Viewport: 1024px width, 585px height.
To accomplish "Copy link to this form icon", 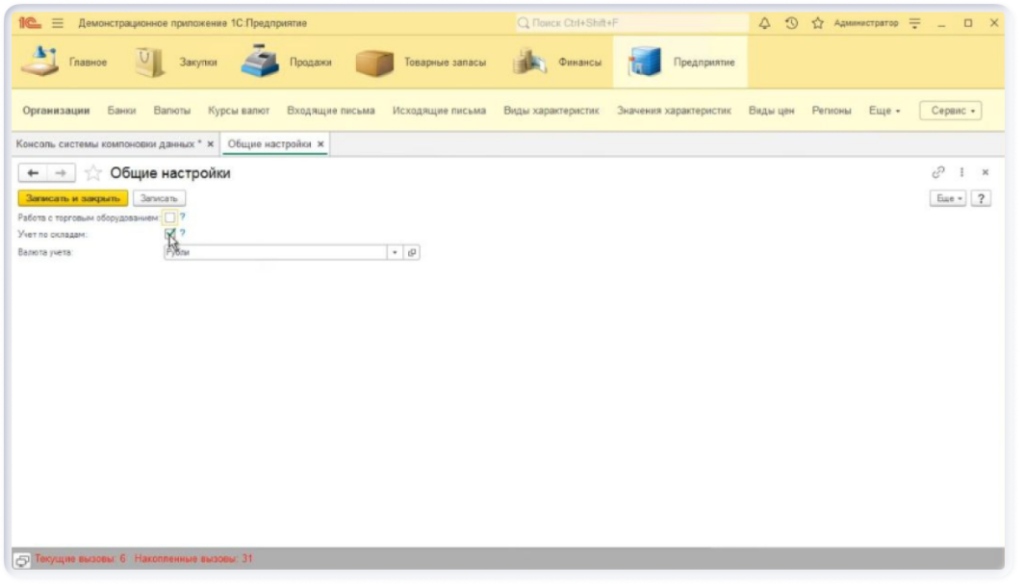I will (x=938, y=173).
